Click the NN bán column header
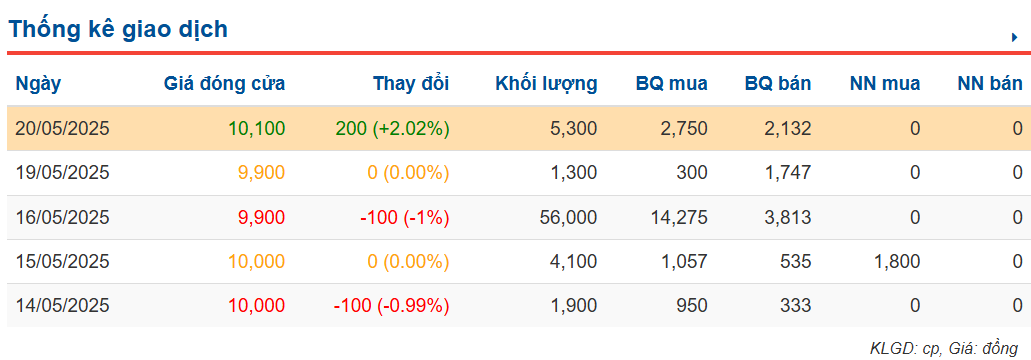Screen dimensions: 1031x360 [x=990, y=83]
